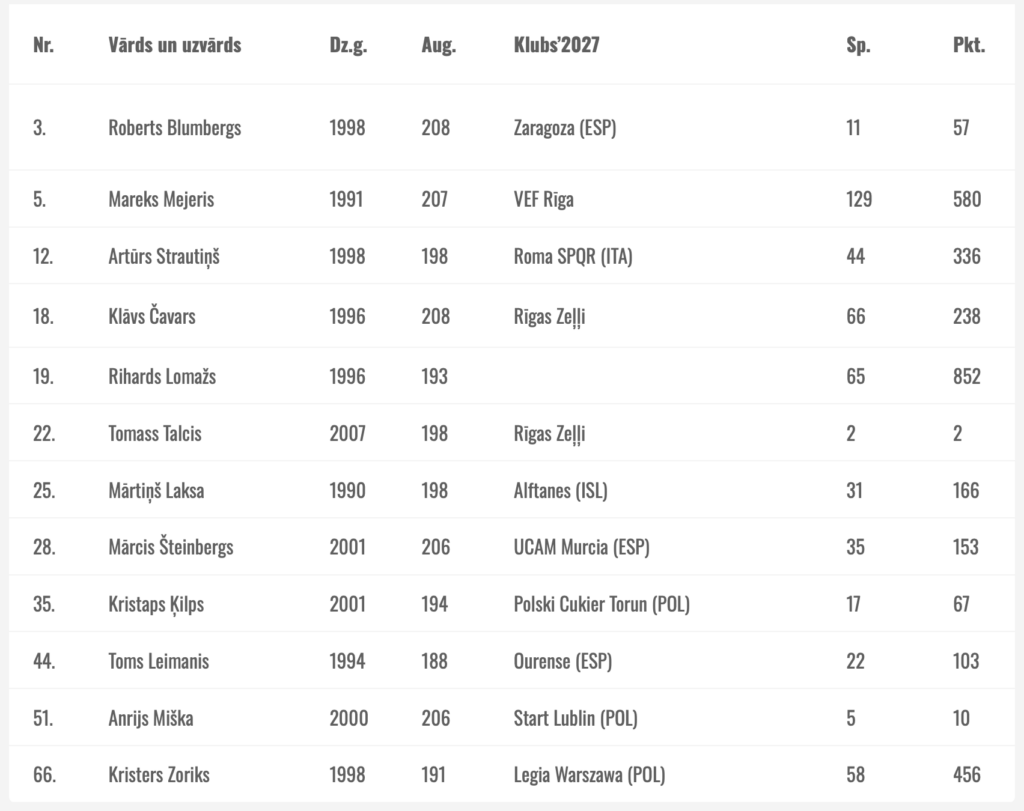Select the Vārds un uzvārds column header
This screenshot has height=811, width=1024.
[174, 45]
